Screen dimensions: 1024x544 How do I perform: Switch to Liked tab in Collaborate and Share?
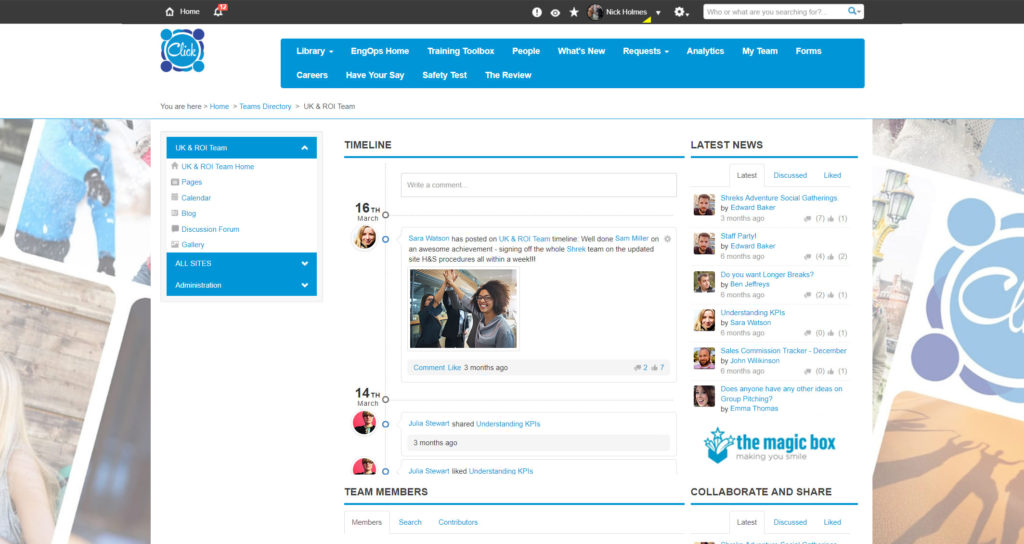tap(832, 522)
